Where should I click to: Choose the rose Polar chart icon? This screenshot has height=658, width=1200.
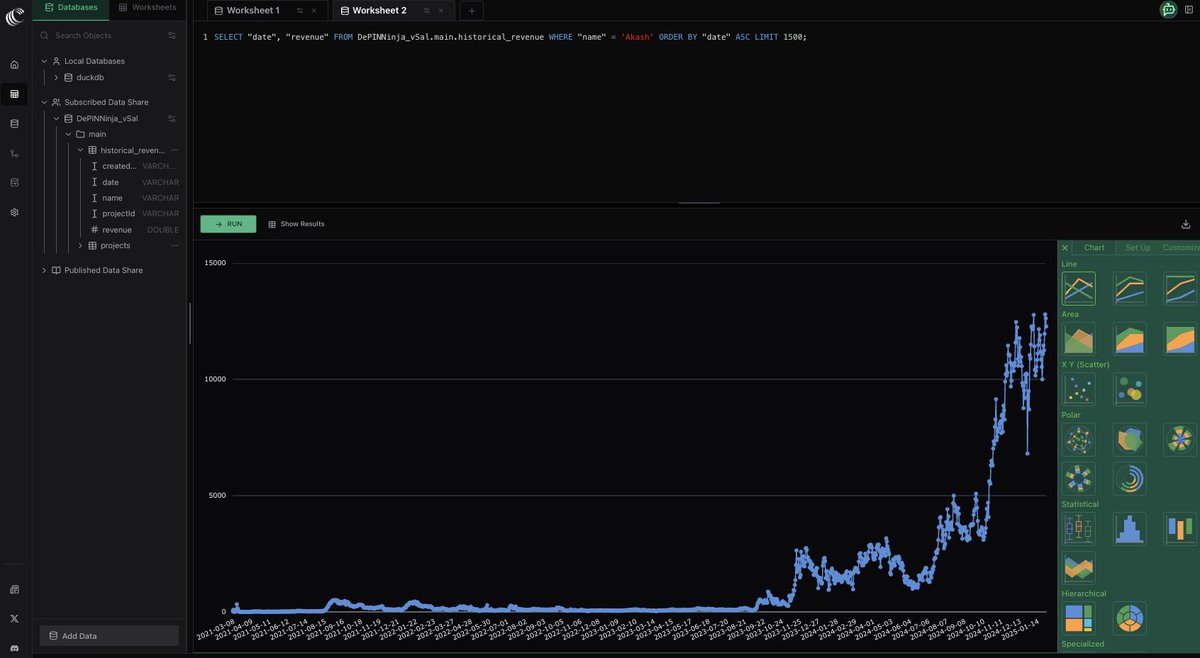pyautogui.click(x=1181, y=438)
